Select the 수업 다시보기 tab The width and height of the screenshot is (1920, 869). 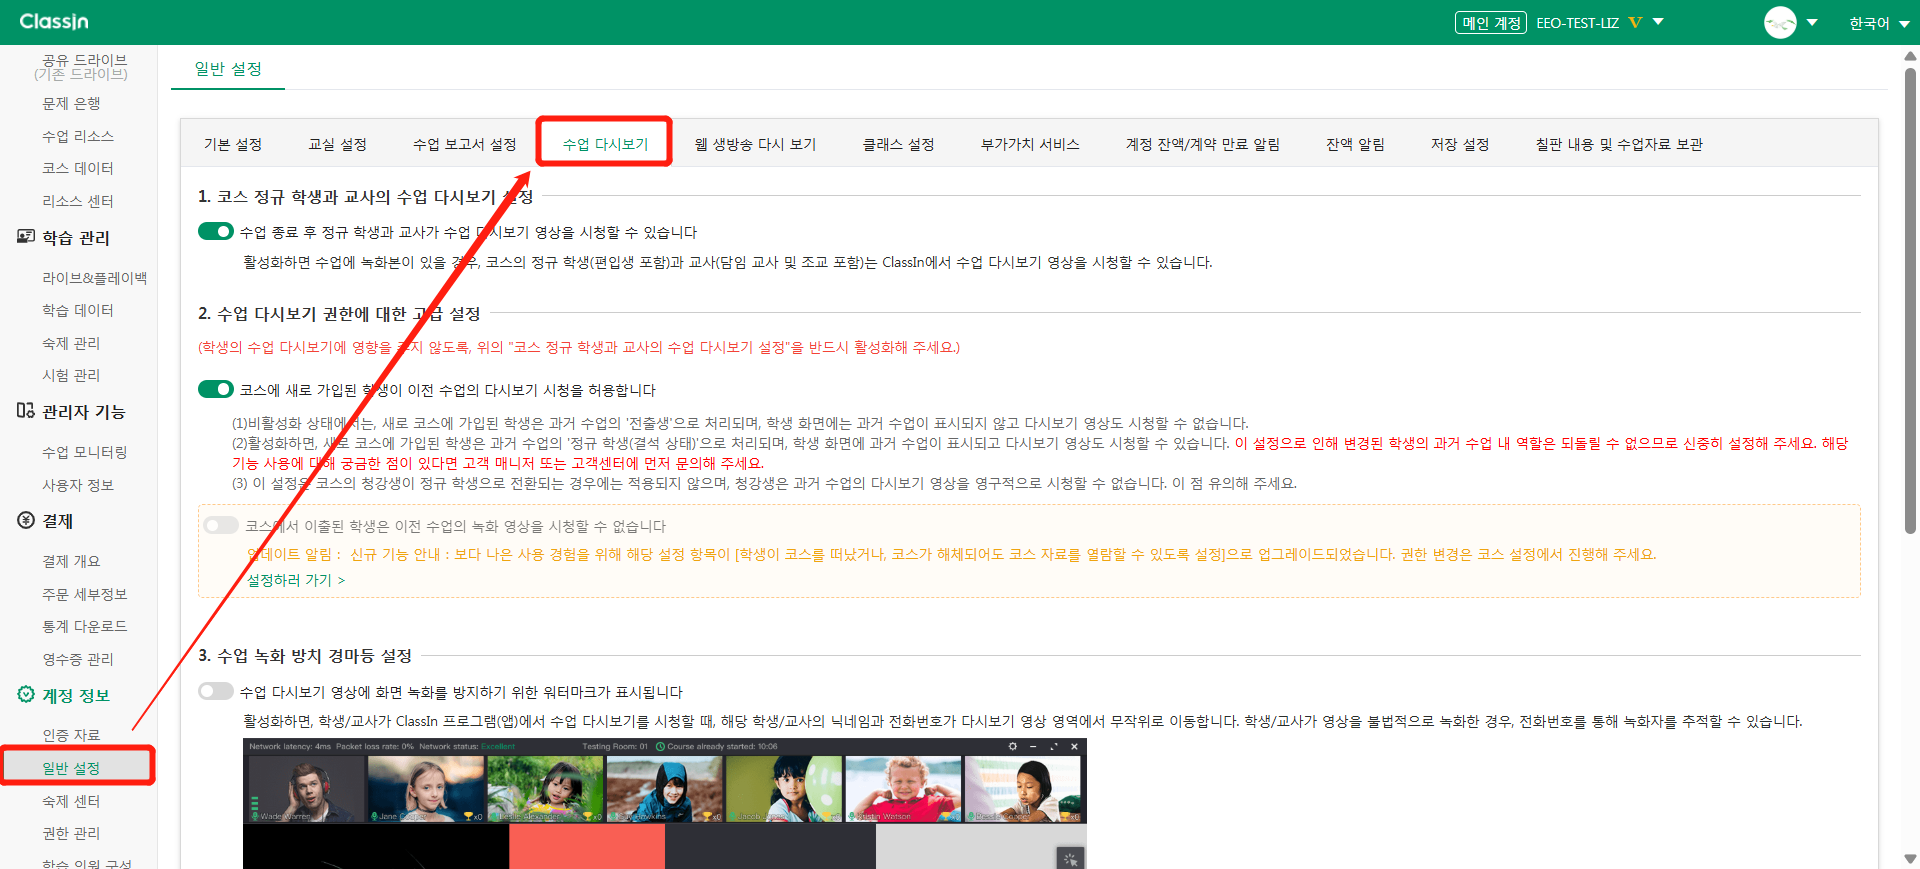tap(605, 144)
